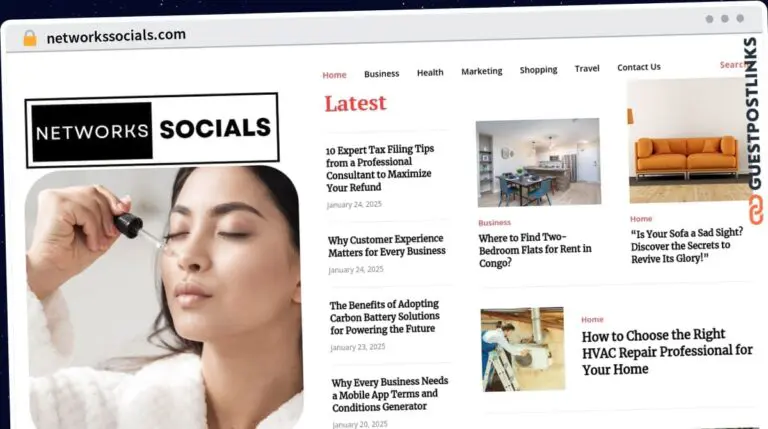The width and height of the screenshot is (768, 429).
Task: Read 10 Expert Tax Filing Tips article
Action: click(380, 168)
